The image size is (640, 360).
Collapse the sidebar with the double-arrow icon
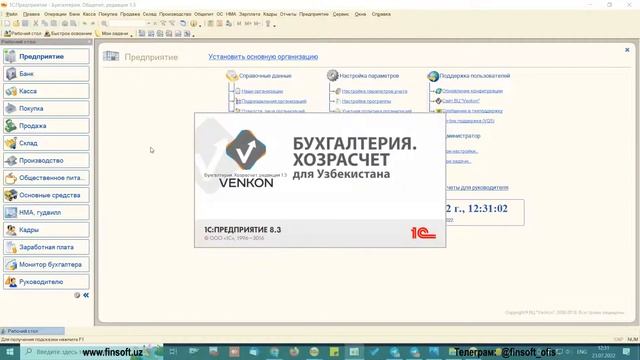pos(86,295)
